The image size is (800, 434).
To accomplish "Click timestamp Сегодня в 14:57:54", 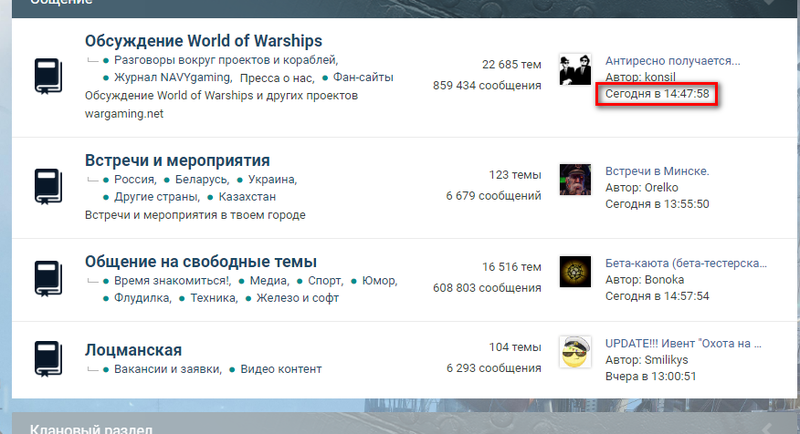I will (657, 296).
